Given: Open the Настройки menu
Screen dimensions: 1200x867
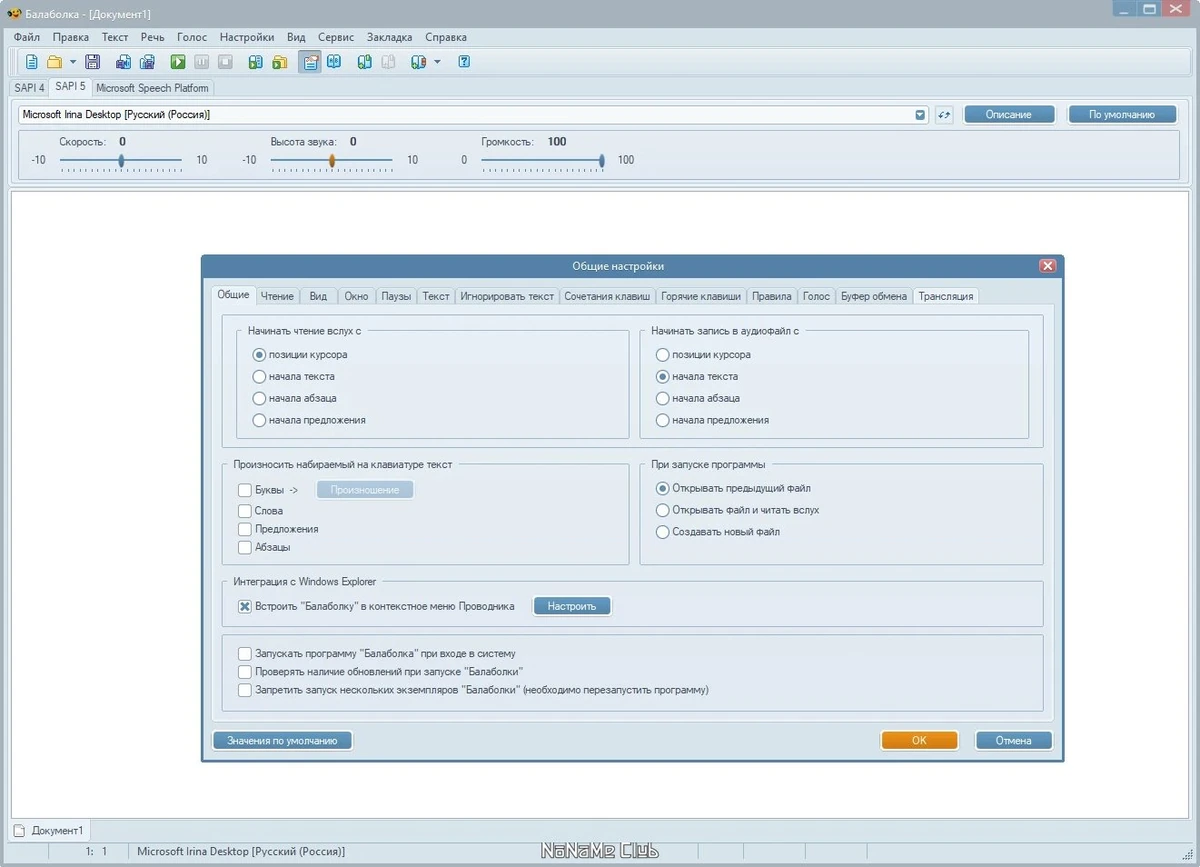Looking at the screenshot, I should pyautogui.click(x=246, y=37).
